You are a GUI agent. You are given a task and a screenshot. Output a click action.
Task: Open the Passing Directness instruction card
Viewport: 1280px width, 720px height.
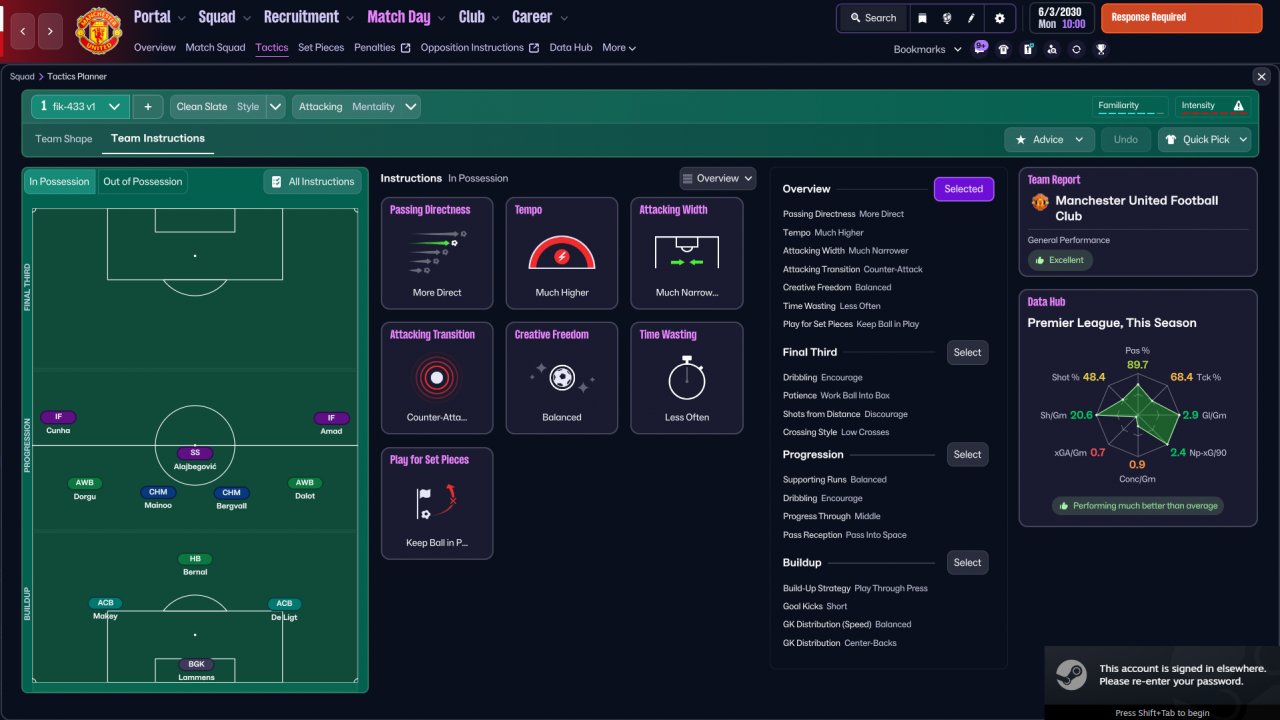click(x=437, y=252)
